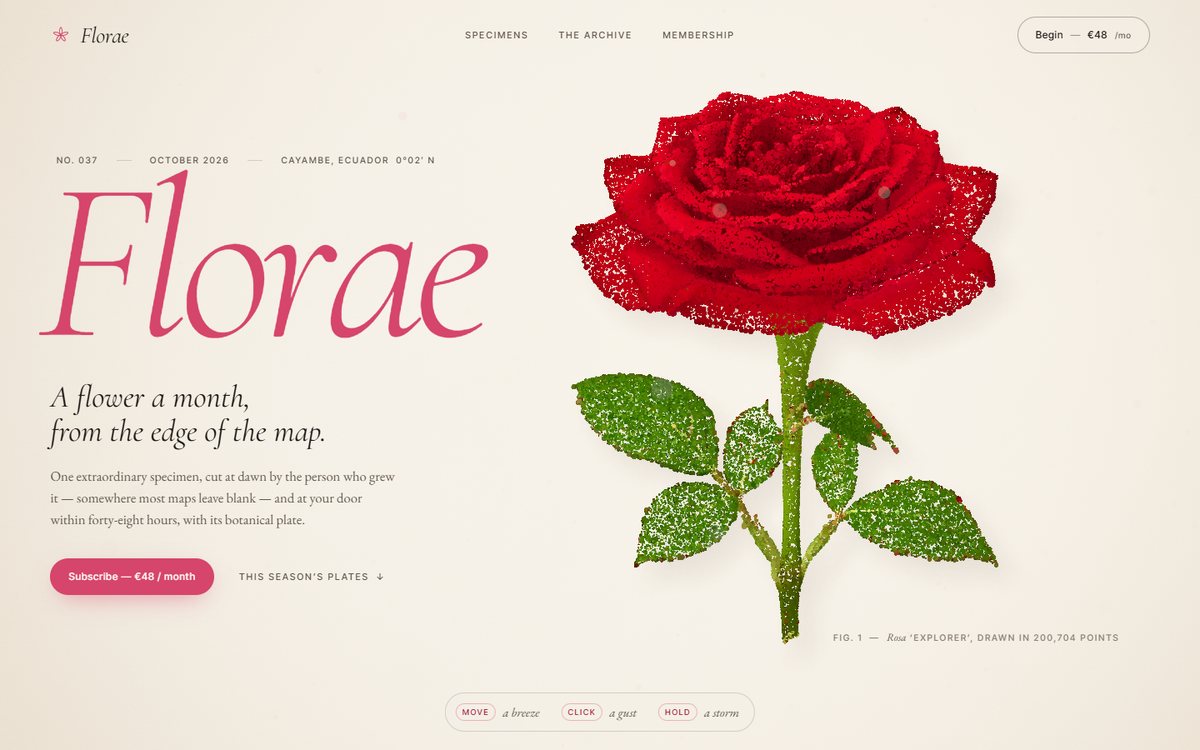This screenshot has width=1200, height=750.
Task: Click the 'a breeze' label
Action: (x=521, y=713)
